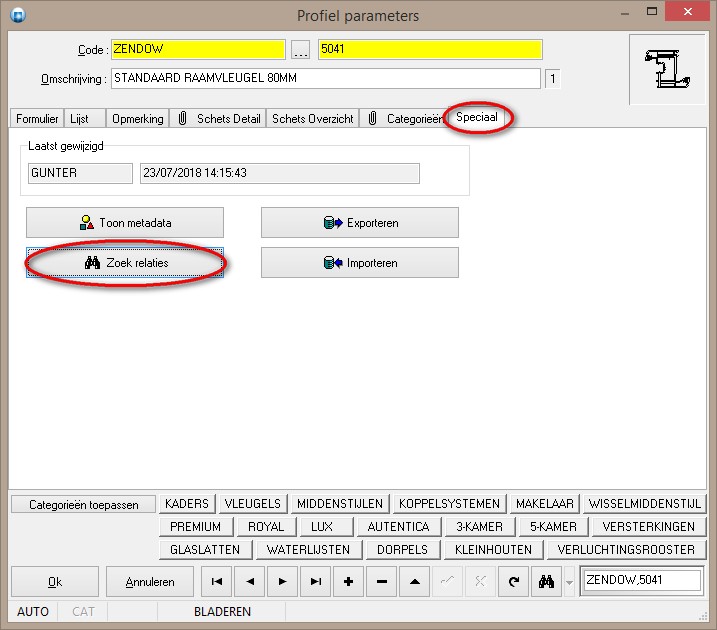Toggle the GLASLATTEN category

pos(205,550)
